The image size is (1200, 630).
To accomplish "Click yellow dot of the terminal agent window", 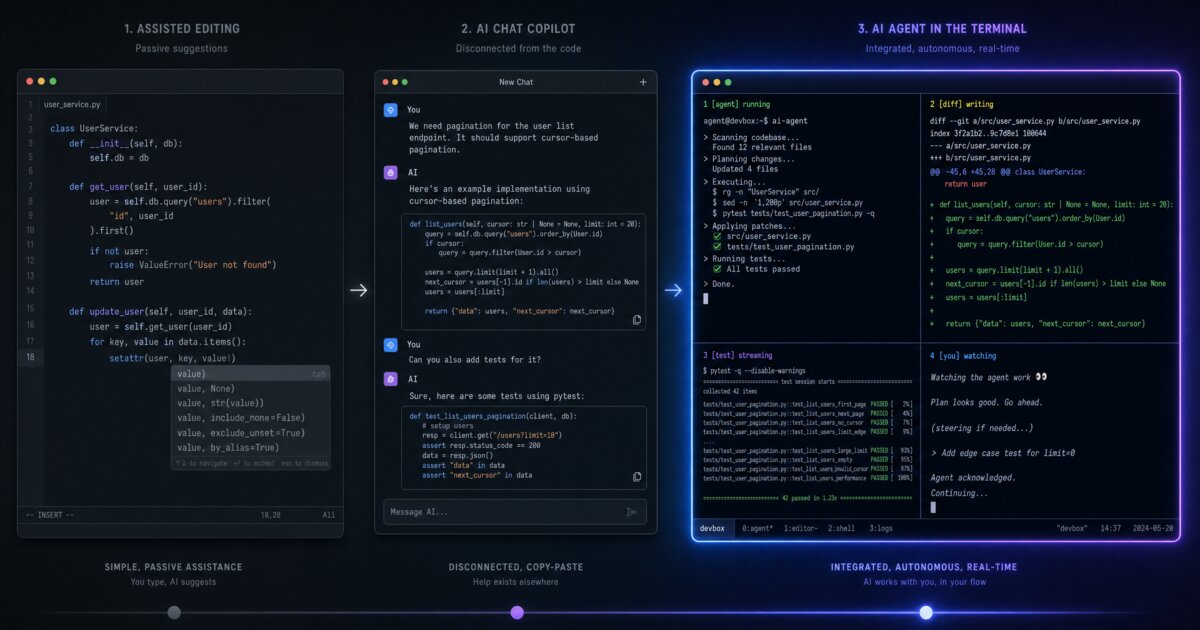I will pos(717,82).
